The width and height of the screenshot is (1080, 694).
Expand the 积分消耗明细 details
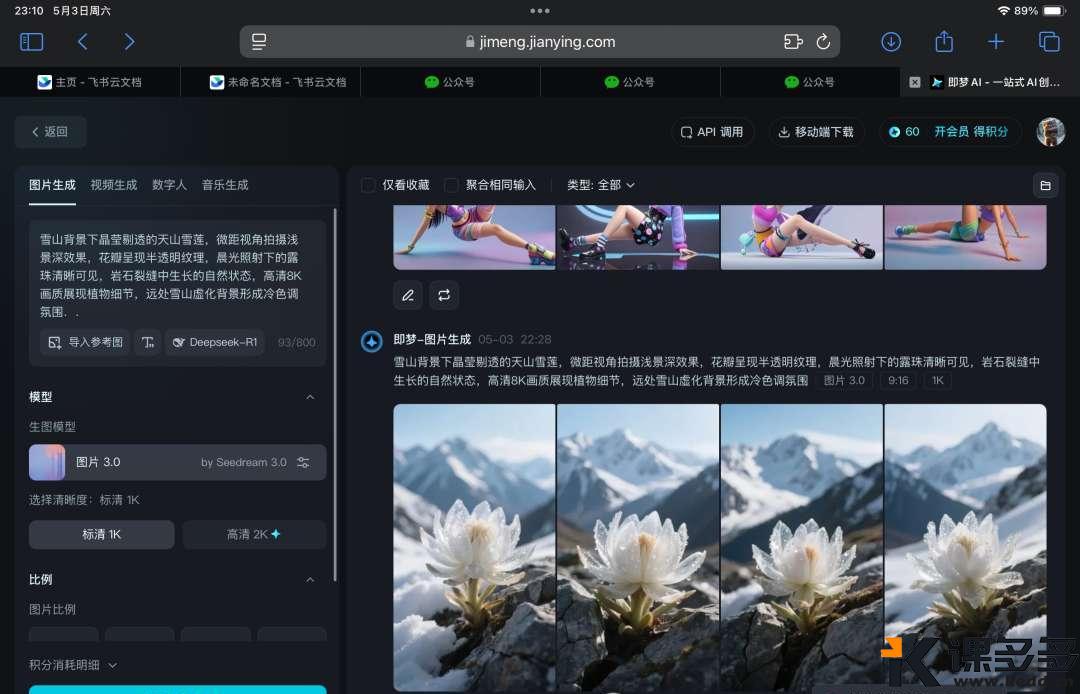[x=73, y=665]
